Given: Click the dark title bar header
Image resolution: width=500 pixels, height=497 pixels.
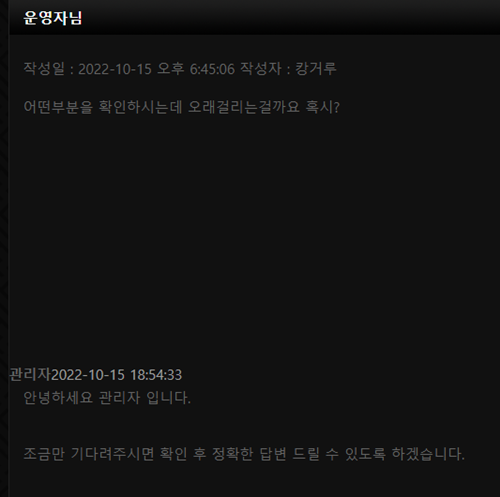Looking at the screenshot, I should [255, 17].
